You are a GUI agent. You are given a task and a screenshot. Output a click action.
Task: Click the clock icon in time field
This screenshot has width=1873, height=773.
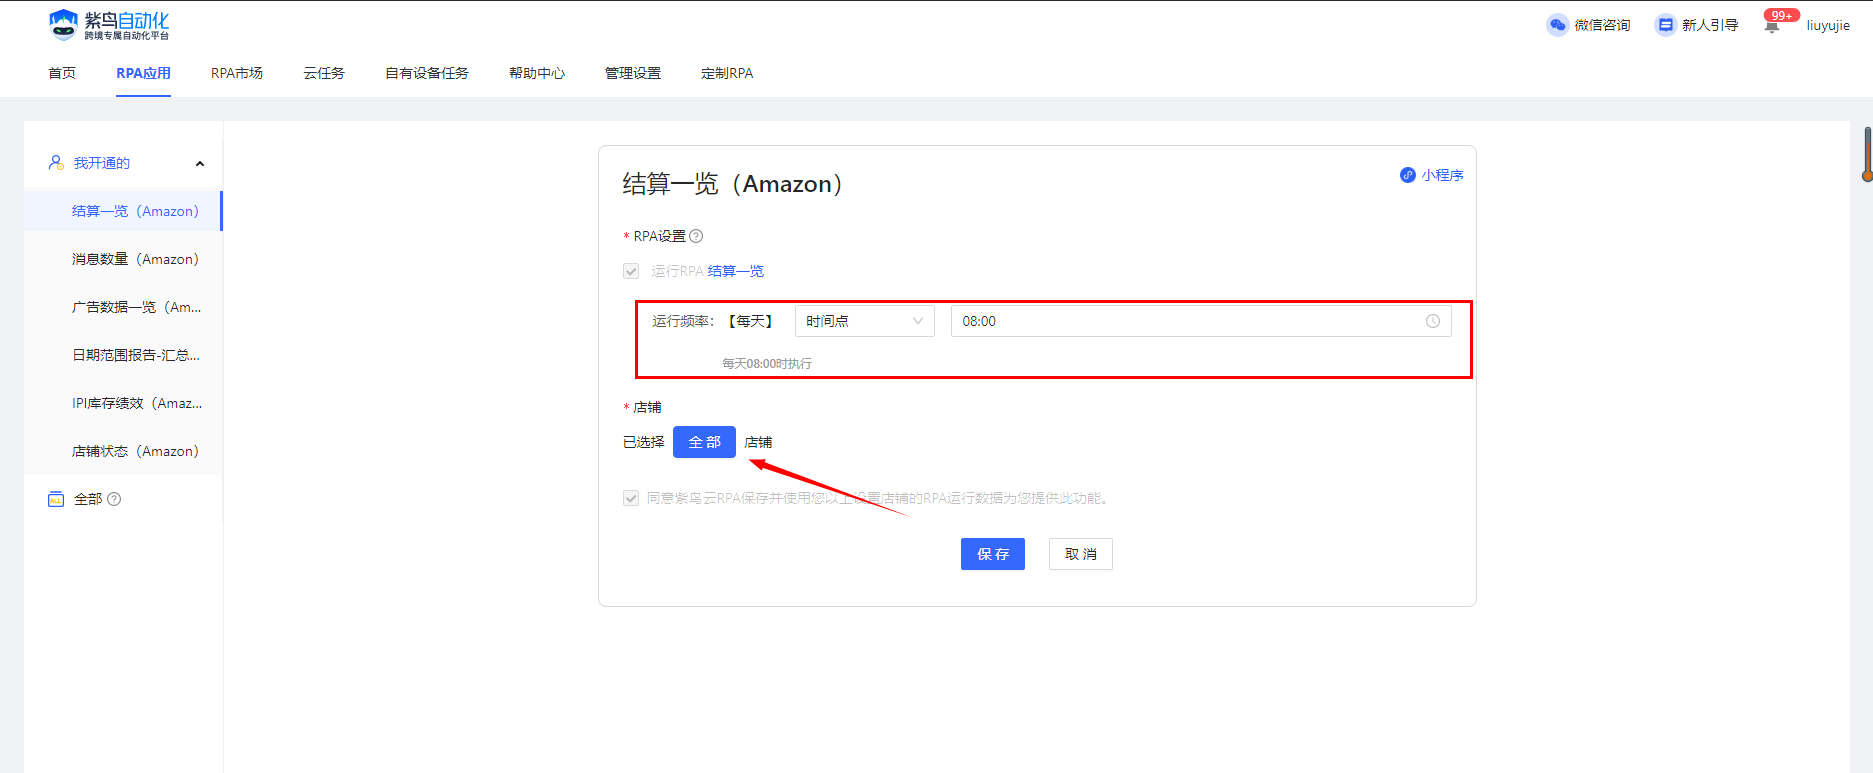(1433, 321)
